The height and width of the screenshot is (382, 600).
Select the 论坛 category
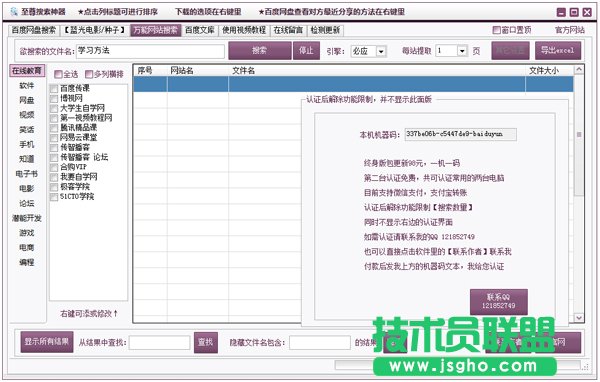click(27, 203)
